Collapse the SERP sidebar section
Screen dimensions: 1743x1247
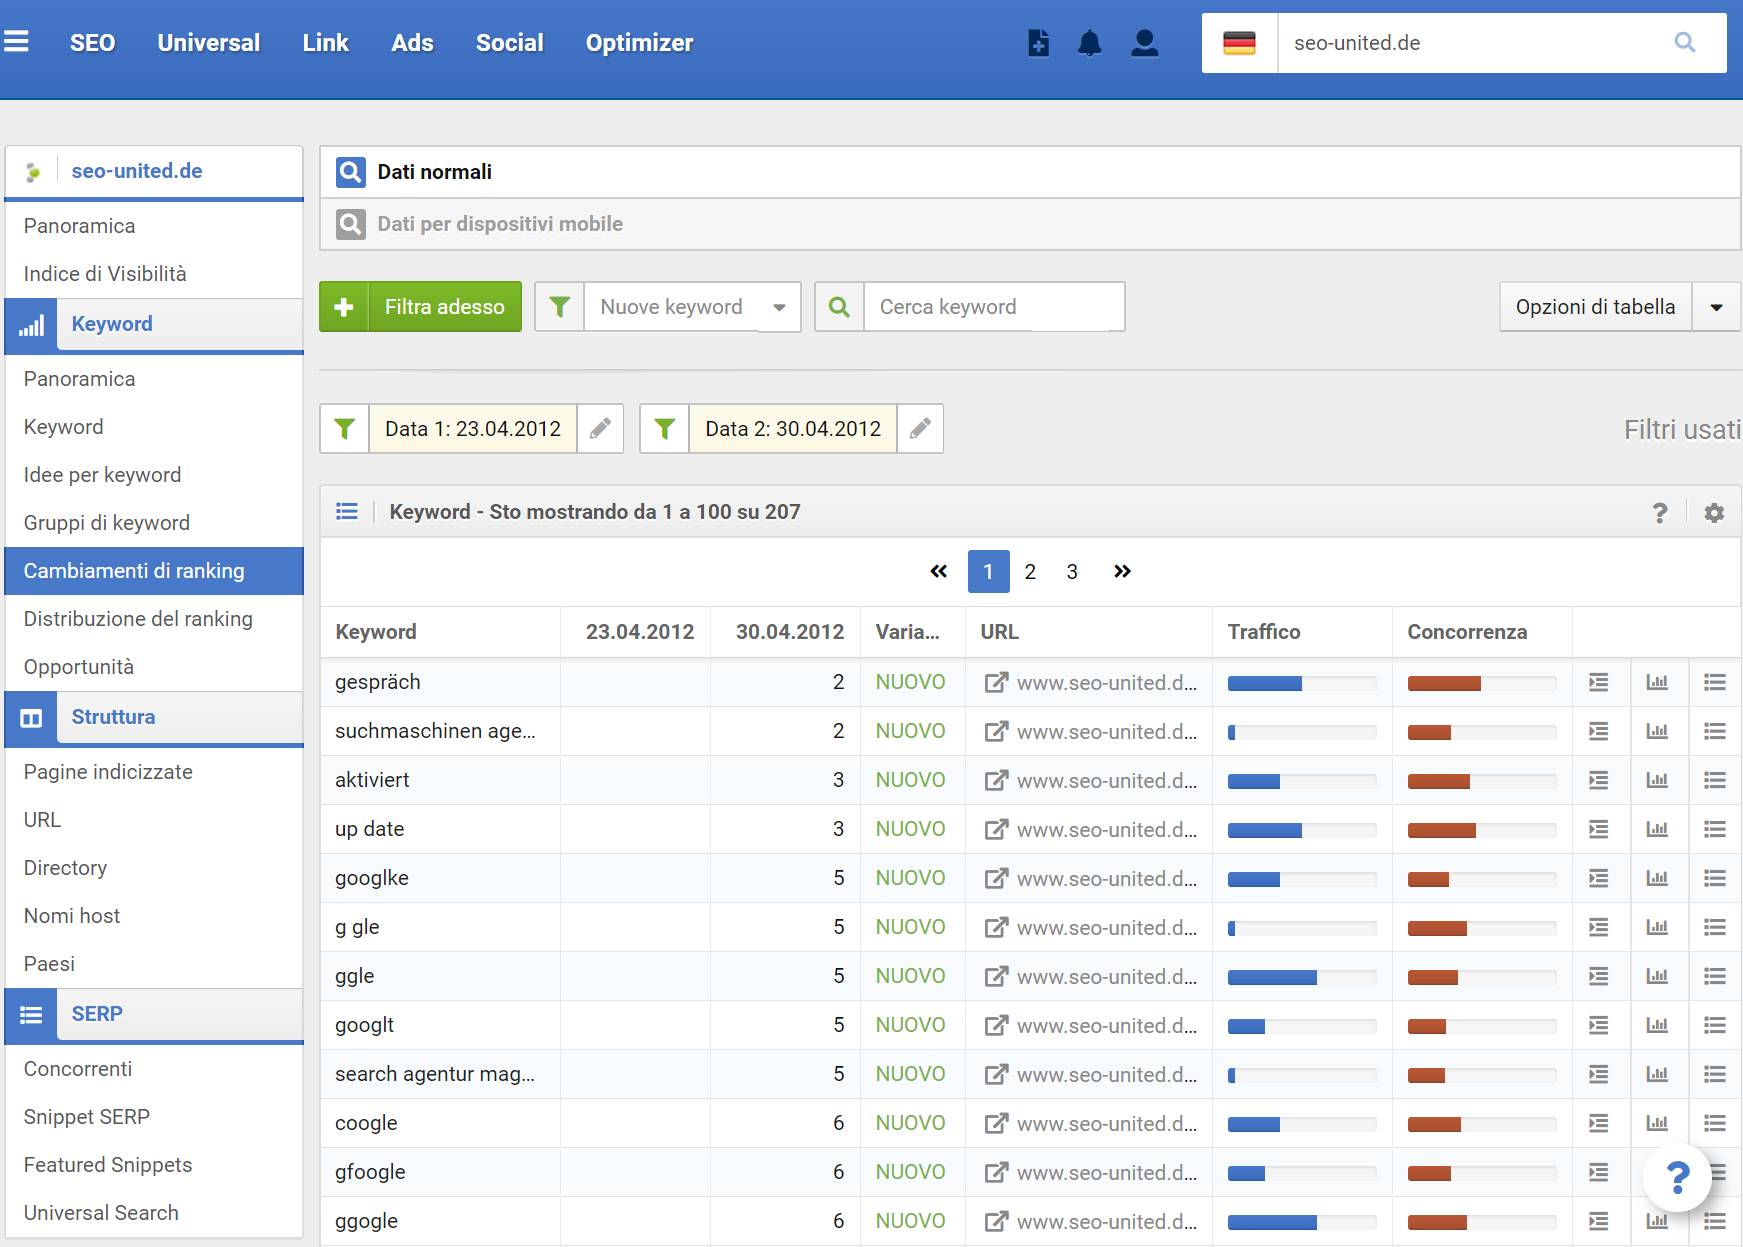[x=154, y=1015]
